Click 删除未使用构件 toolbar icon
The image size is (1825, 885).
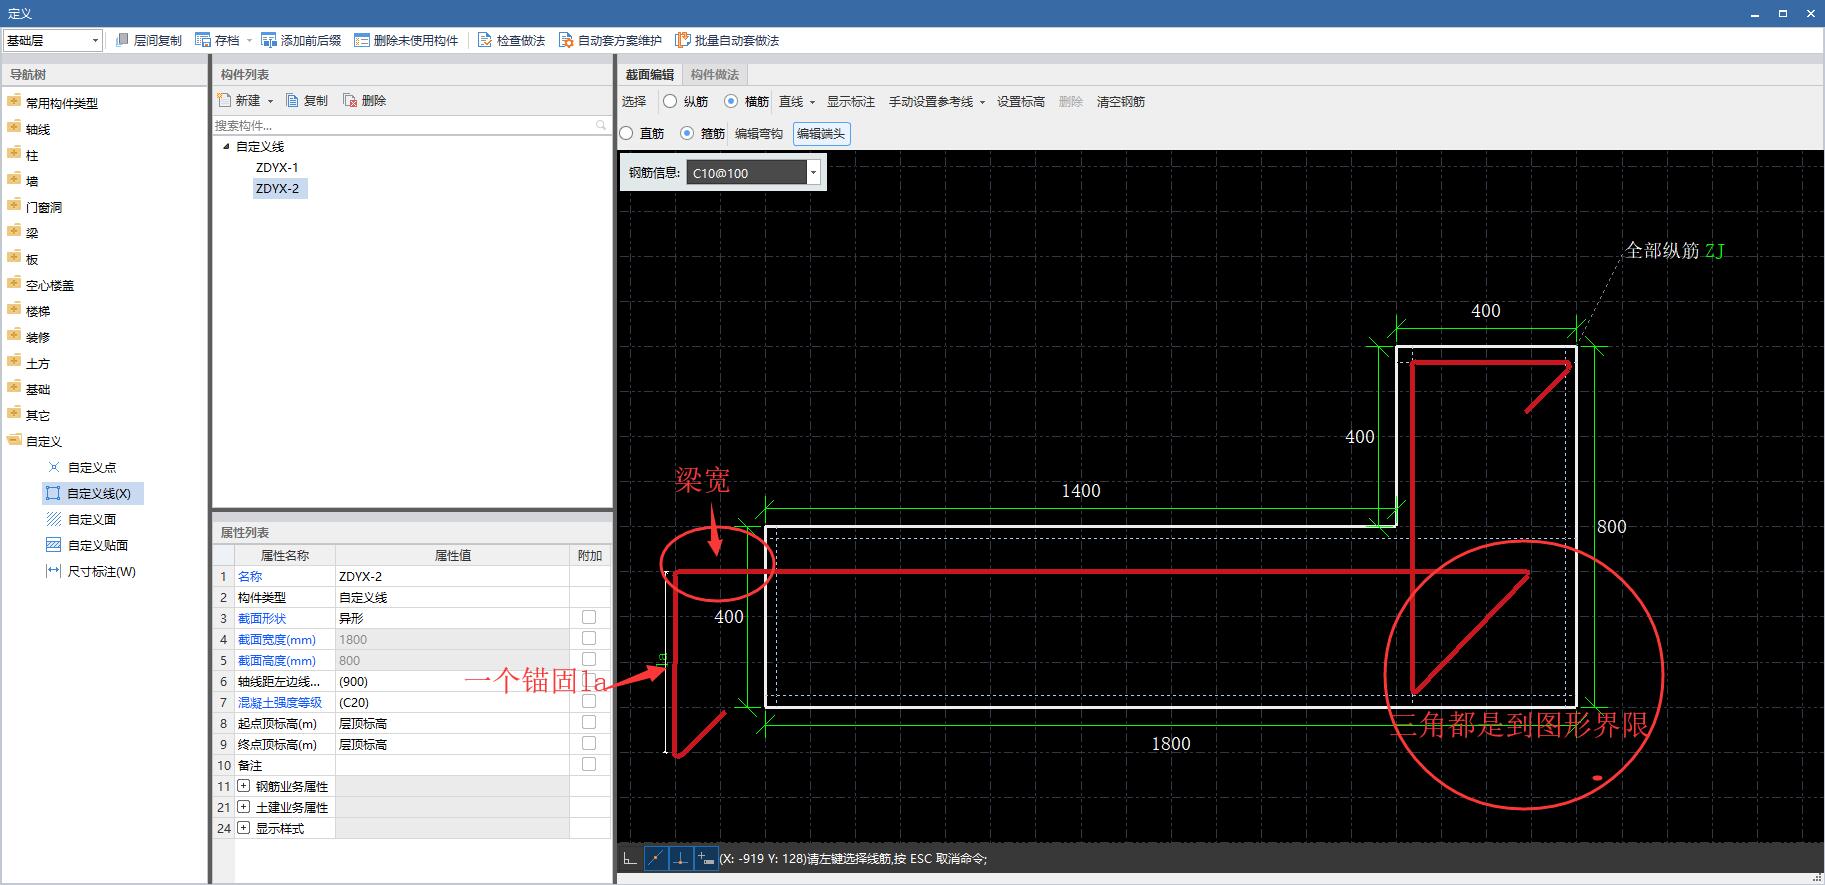pos(362,40)
